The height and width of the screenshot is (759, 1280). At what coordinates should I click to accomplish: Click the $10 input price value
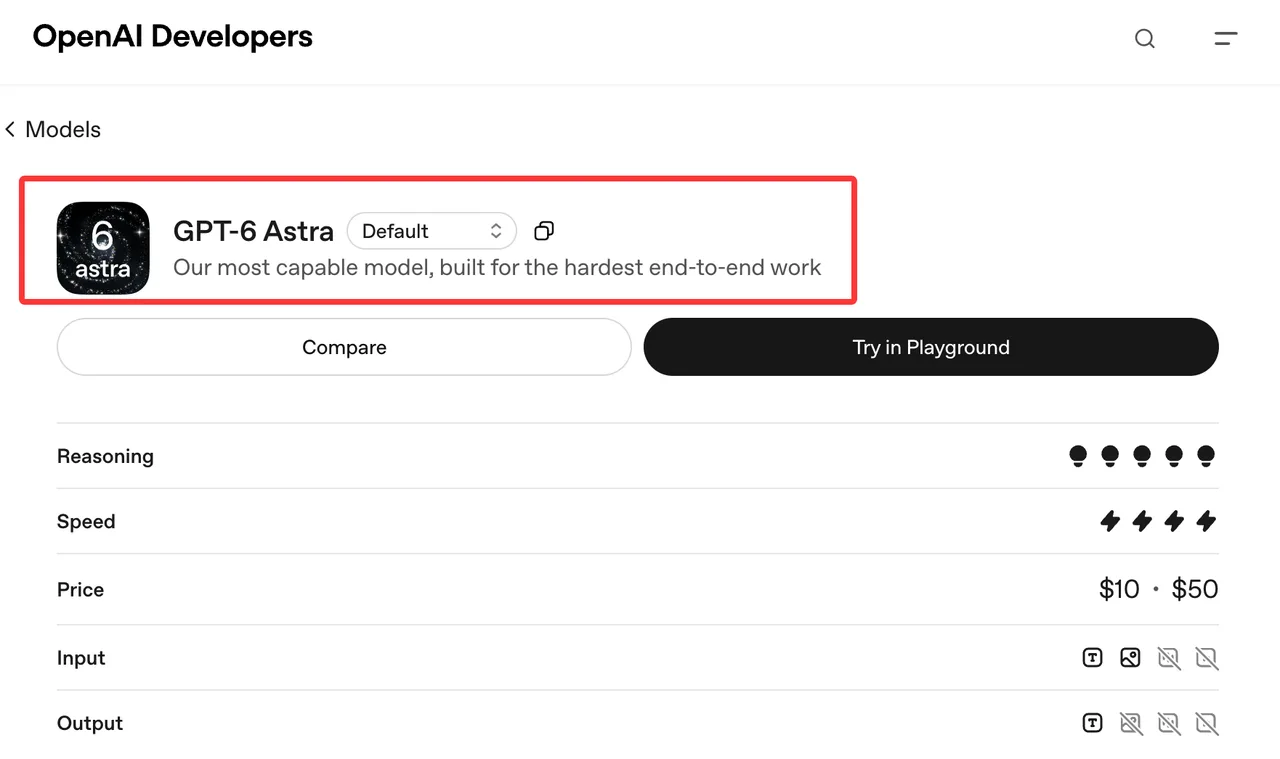1119,589
